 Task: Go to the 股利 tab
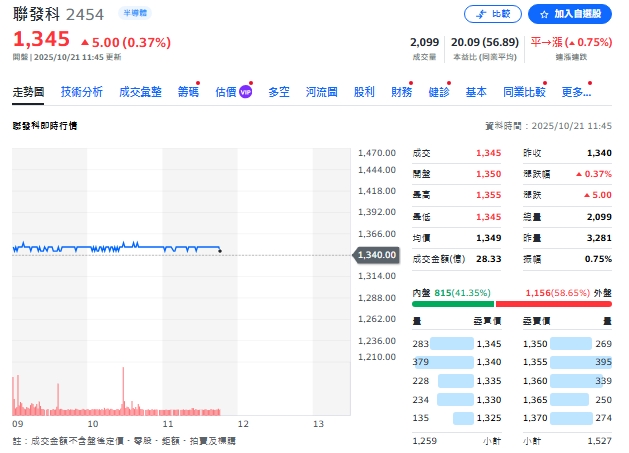pyautogui.click(x=364, y=92)
